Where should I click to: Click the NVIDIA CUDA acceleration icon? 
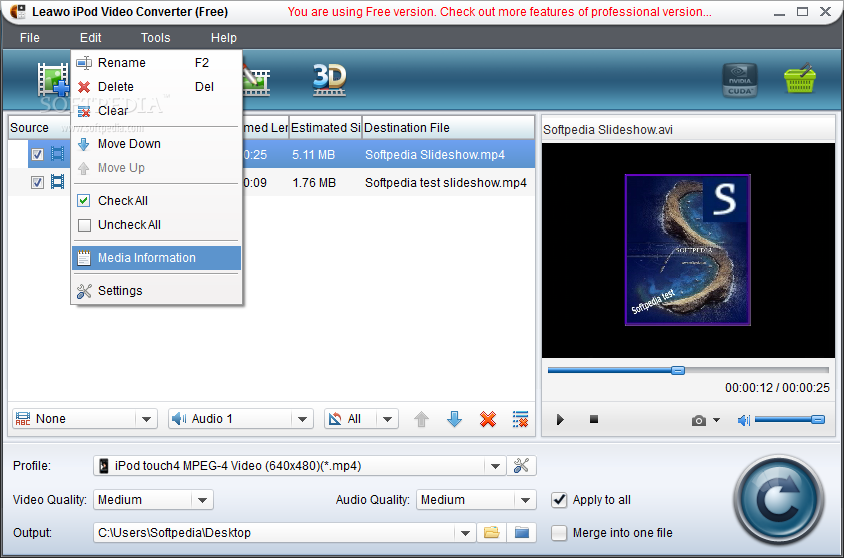click(x=740, y=81)
